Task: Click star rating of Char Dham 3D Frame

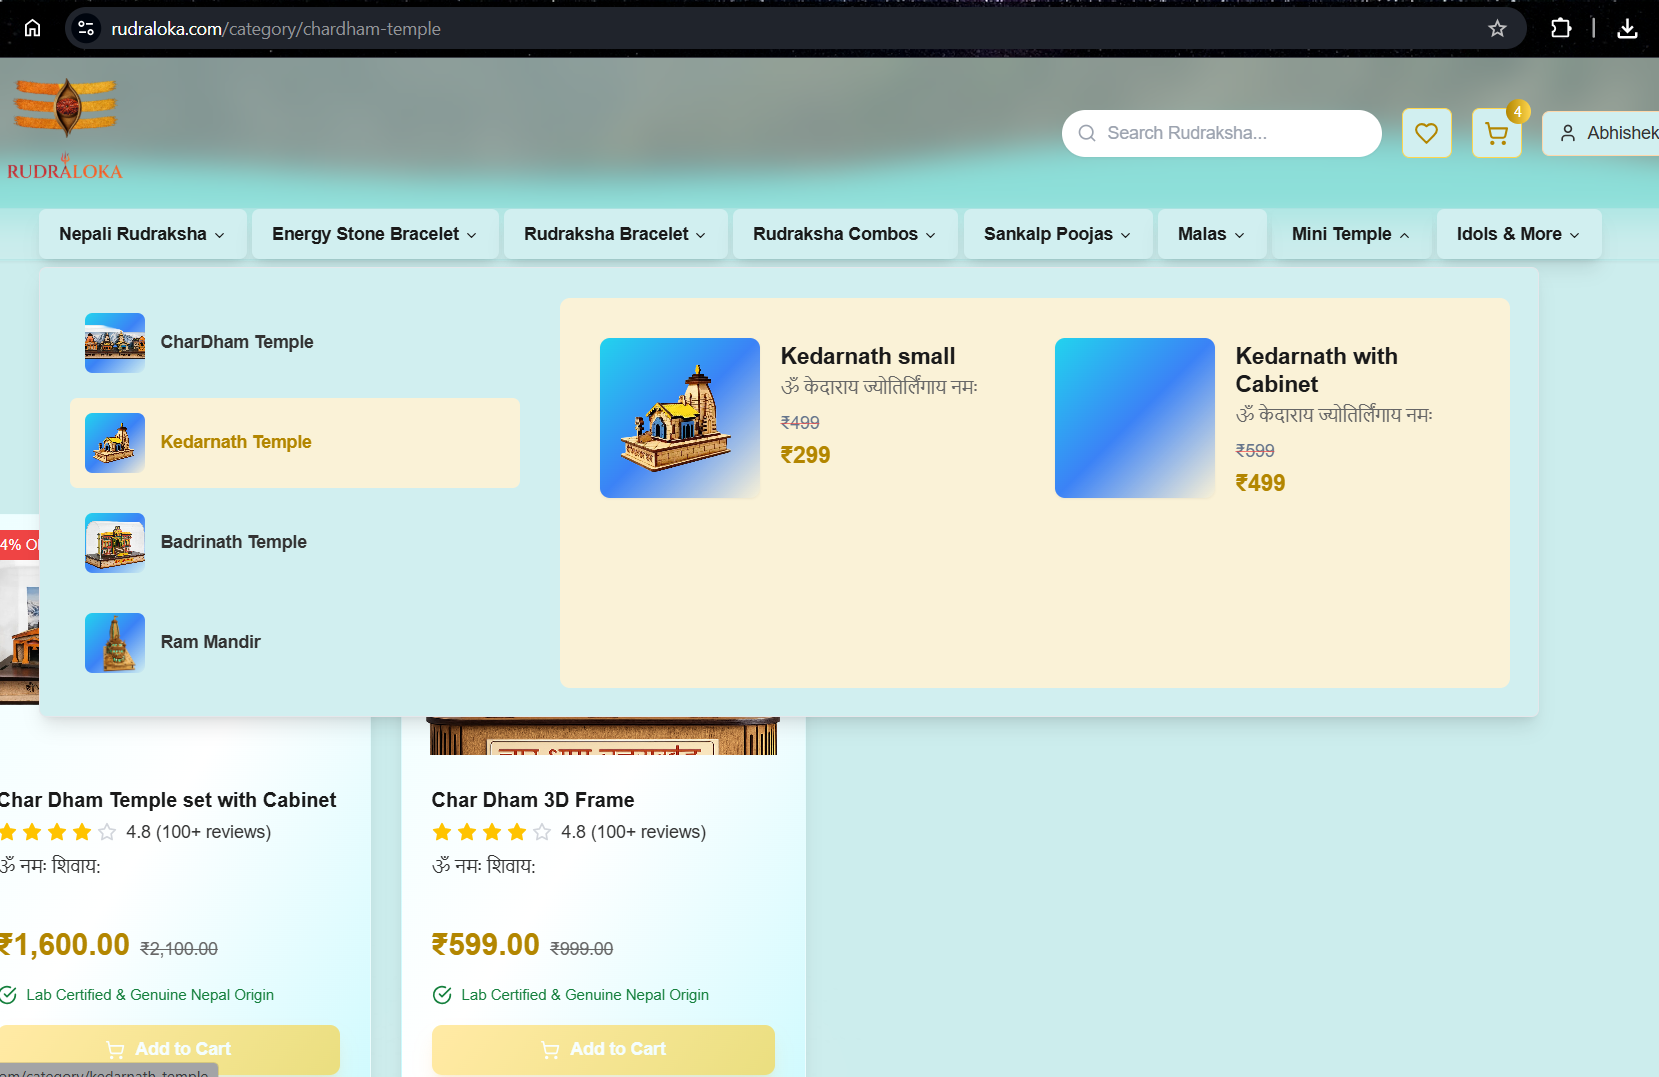Action: (491, 832)
